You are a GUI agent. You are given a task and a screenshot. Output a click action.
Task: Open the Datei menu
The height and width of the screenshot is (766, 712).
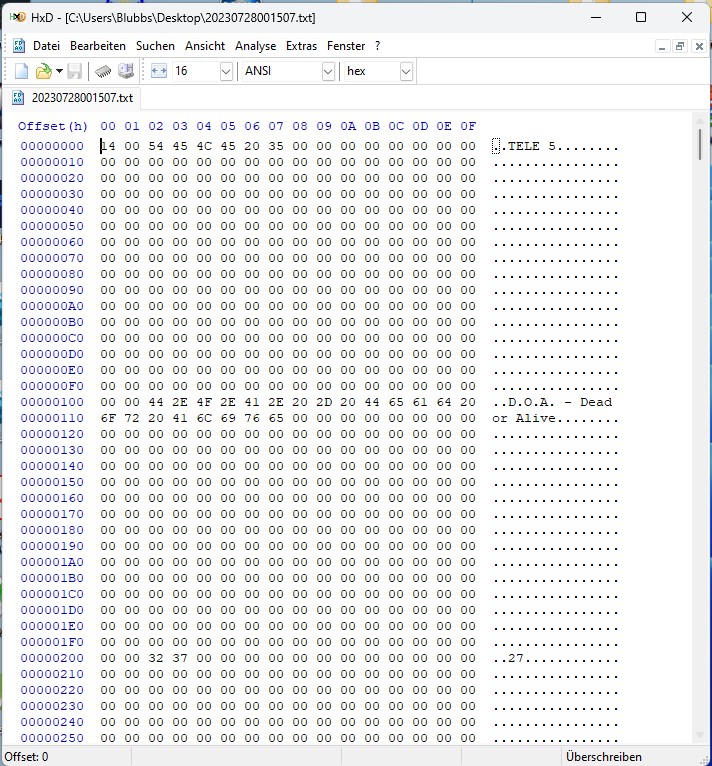(x=46, y=46)
